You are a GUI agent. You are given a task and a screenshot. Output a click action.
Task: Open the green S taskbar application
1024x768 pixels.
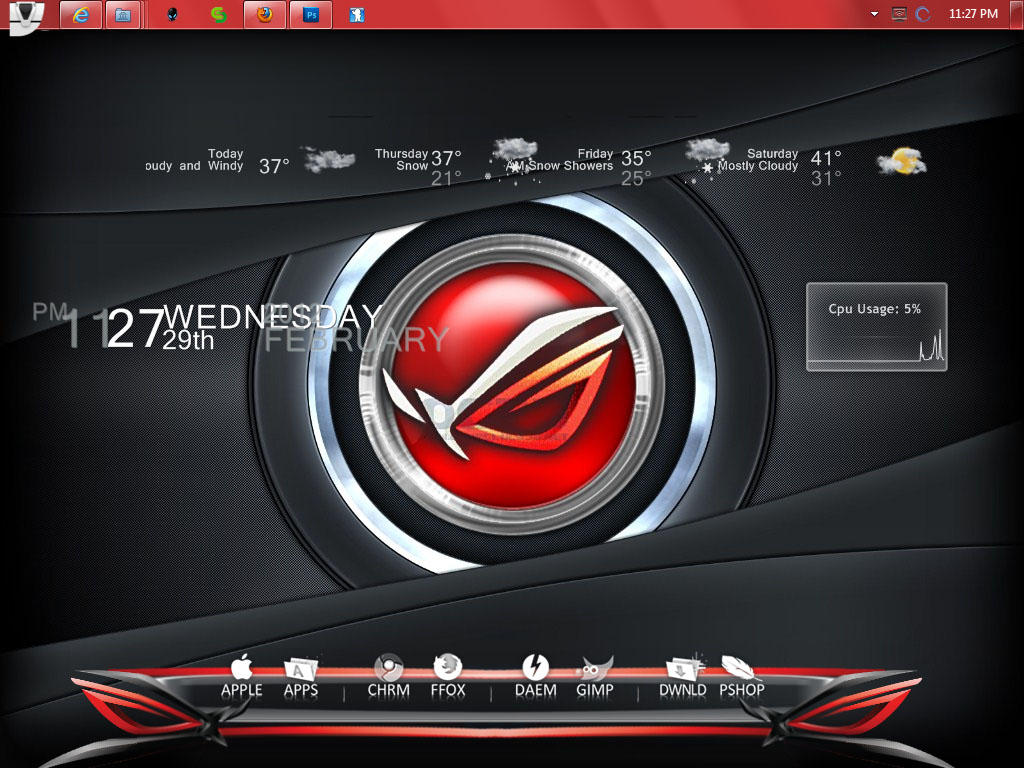pyautogui.click(x=219, y=14)
